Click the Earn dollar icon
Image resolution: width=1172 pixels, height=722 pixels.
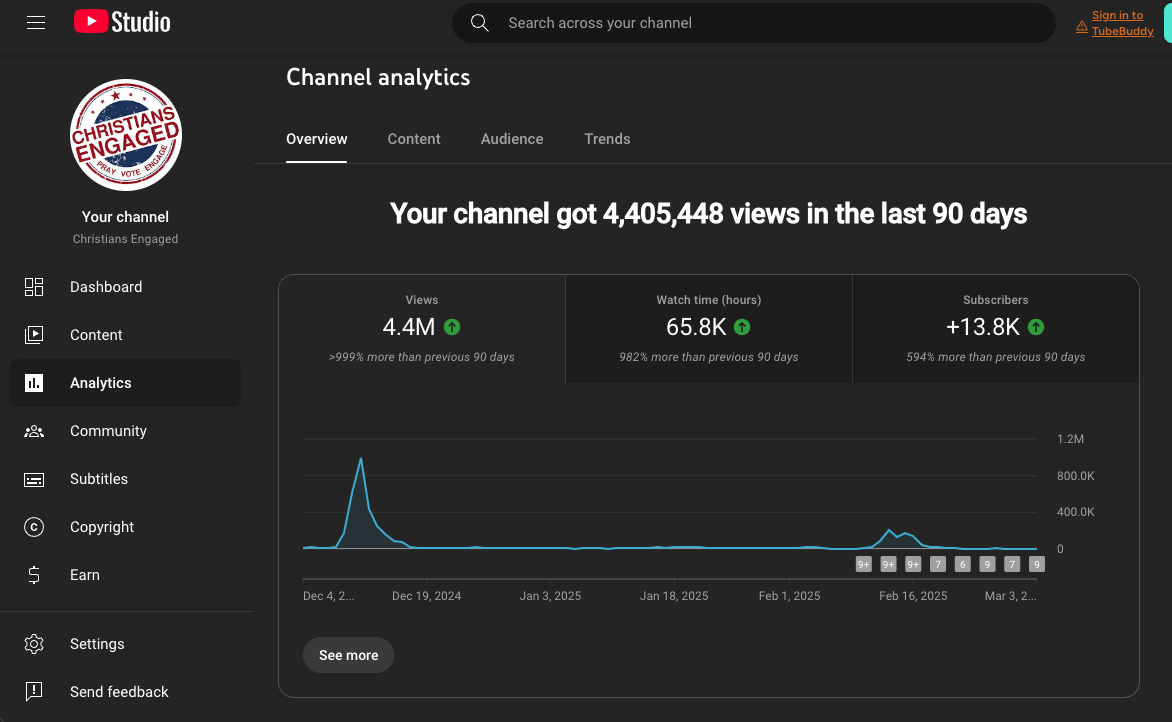34,575
